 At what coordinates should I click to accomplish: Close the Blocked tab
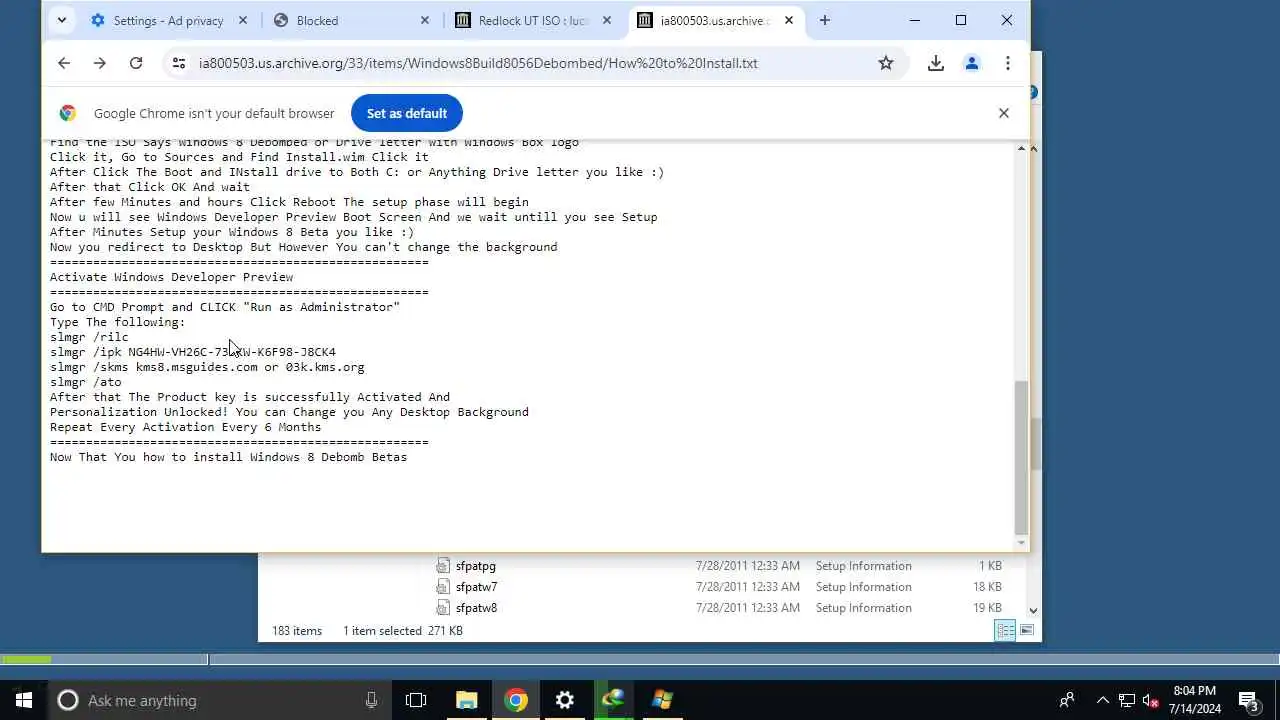[x=425, y=20]
